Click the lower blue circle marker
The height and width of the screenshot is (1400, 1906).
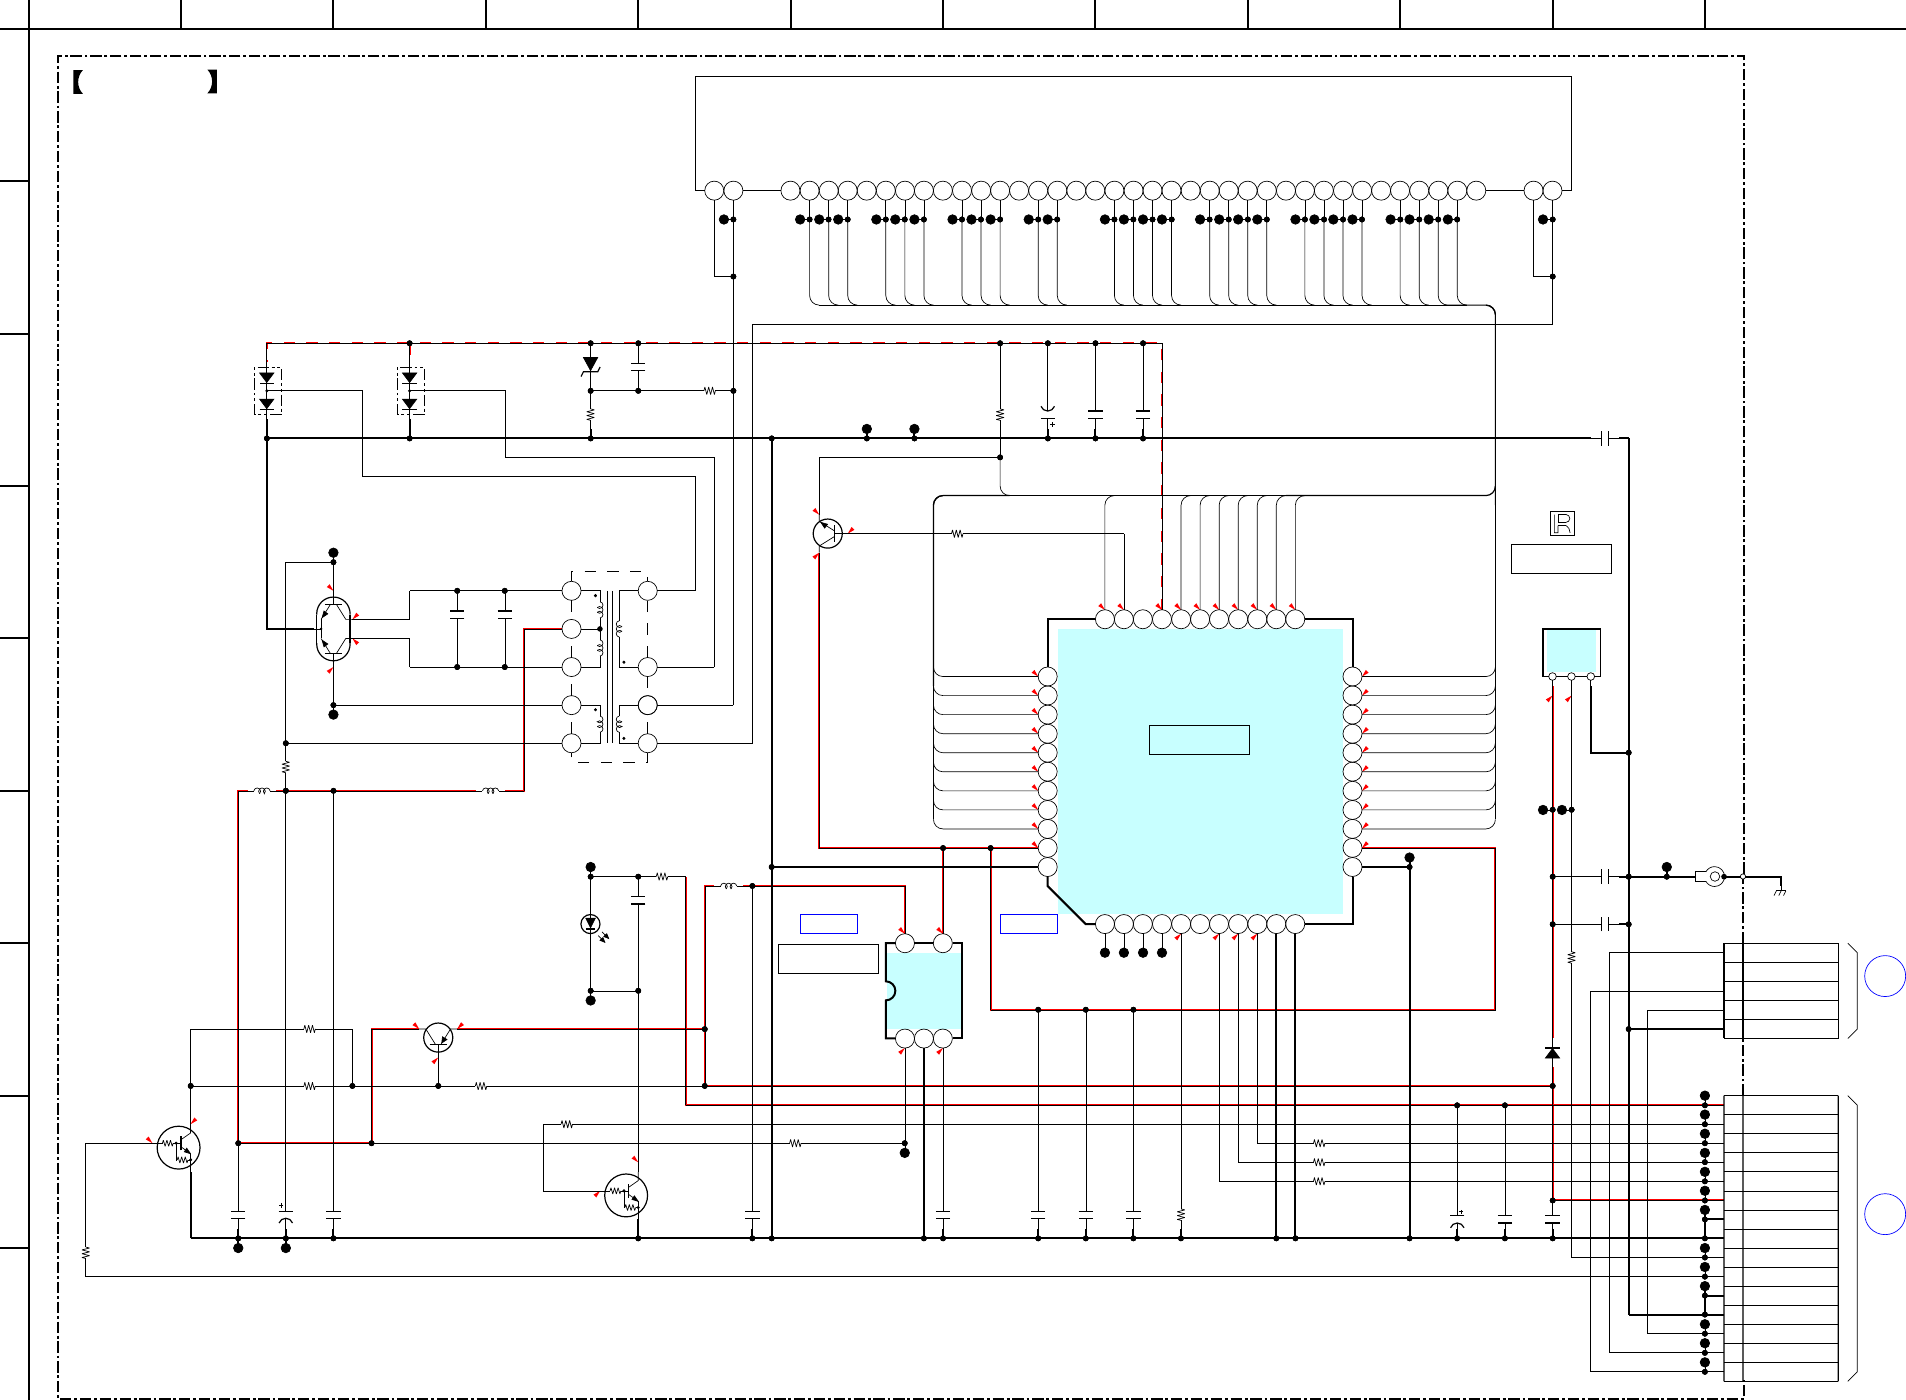coord(1885,1214)
